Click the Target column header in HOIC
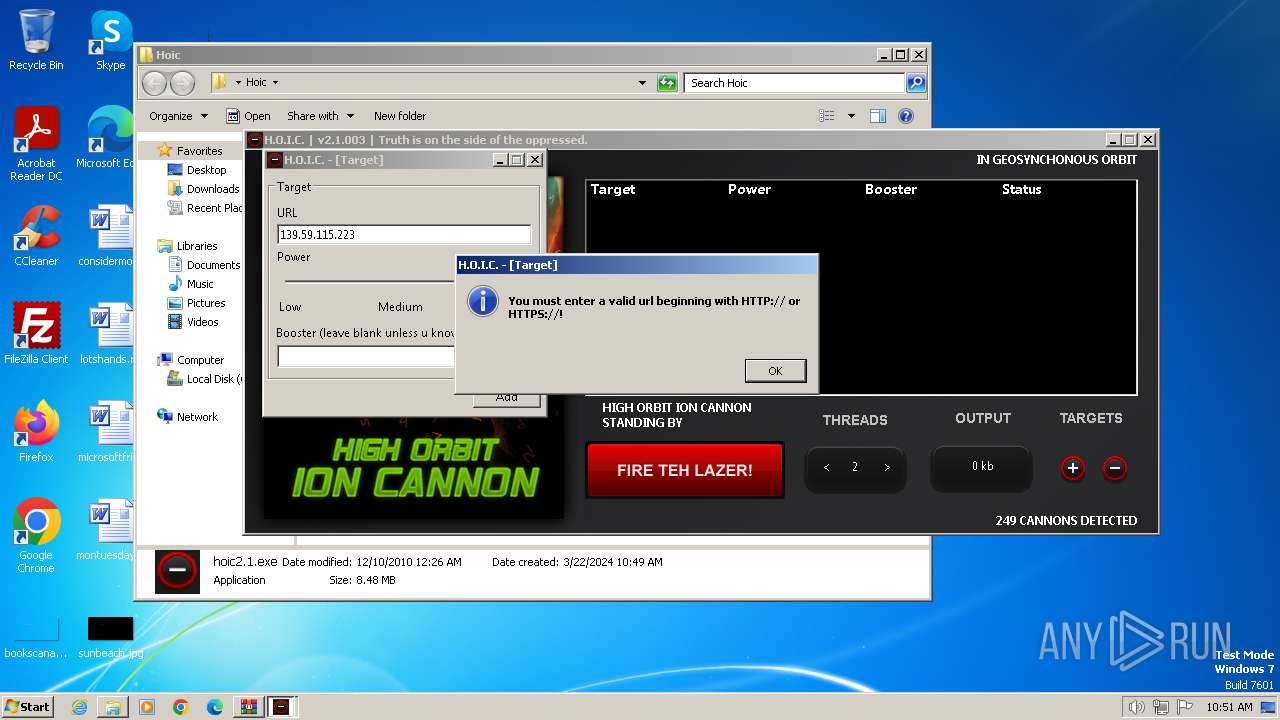Viewport: 1280px width, 720px height. pyautogui.click(x=613, y=189)
